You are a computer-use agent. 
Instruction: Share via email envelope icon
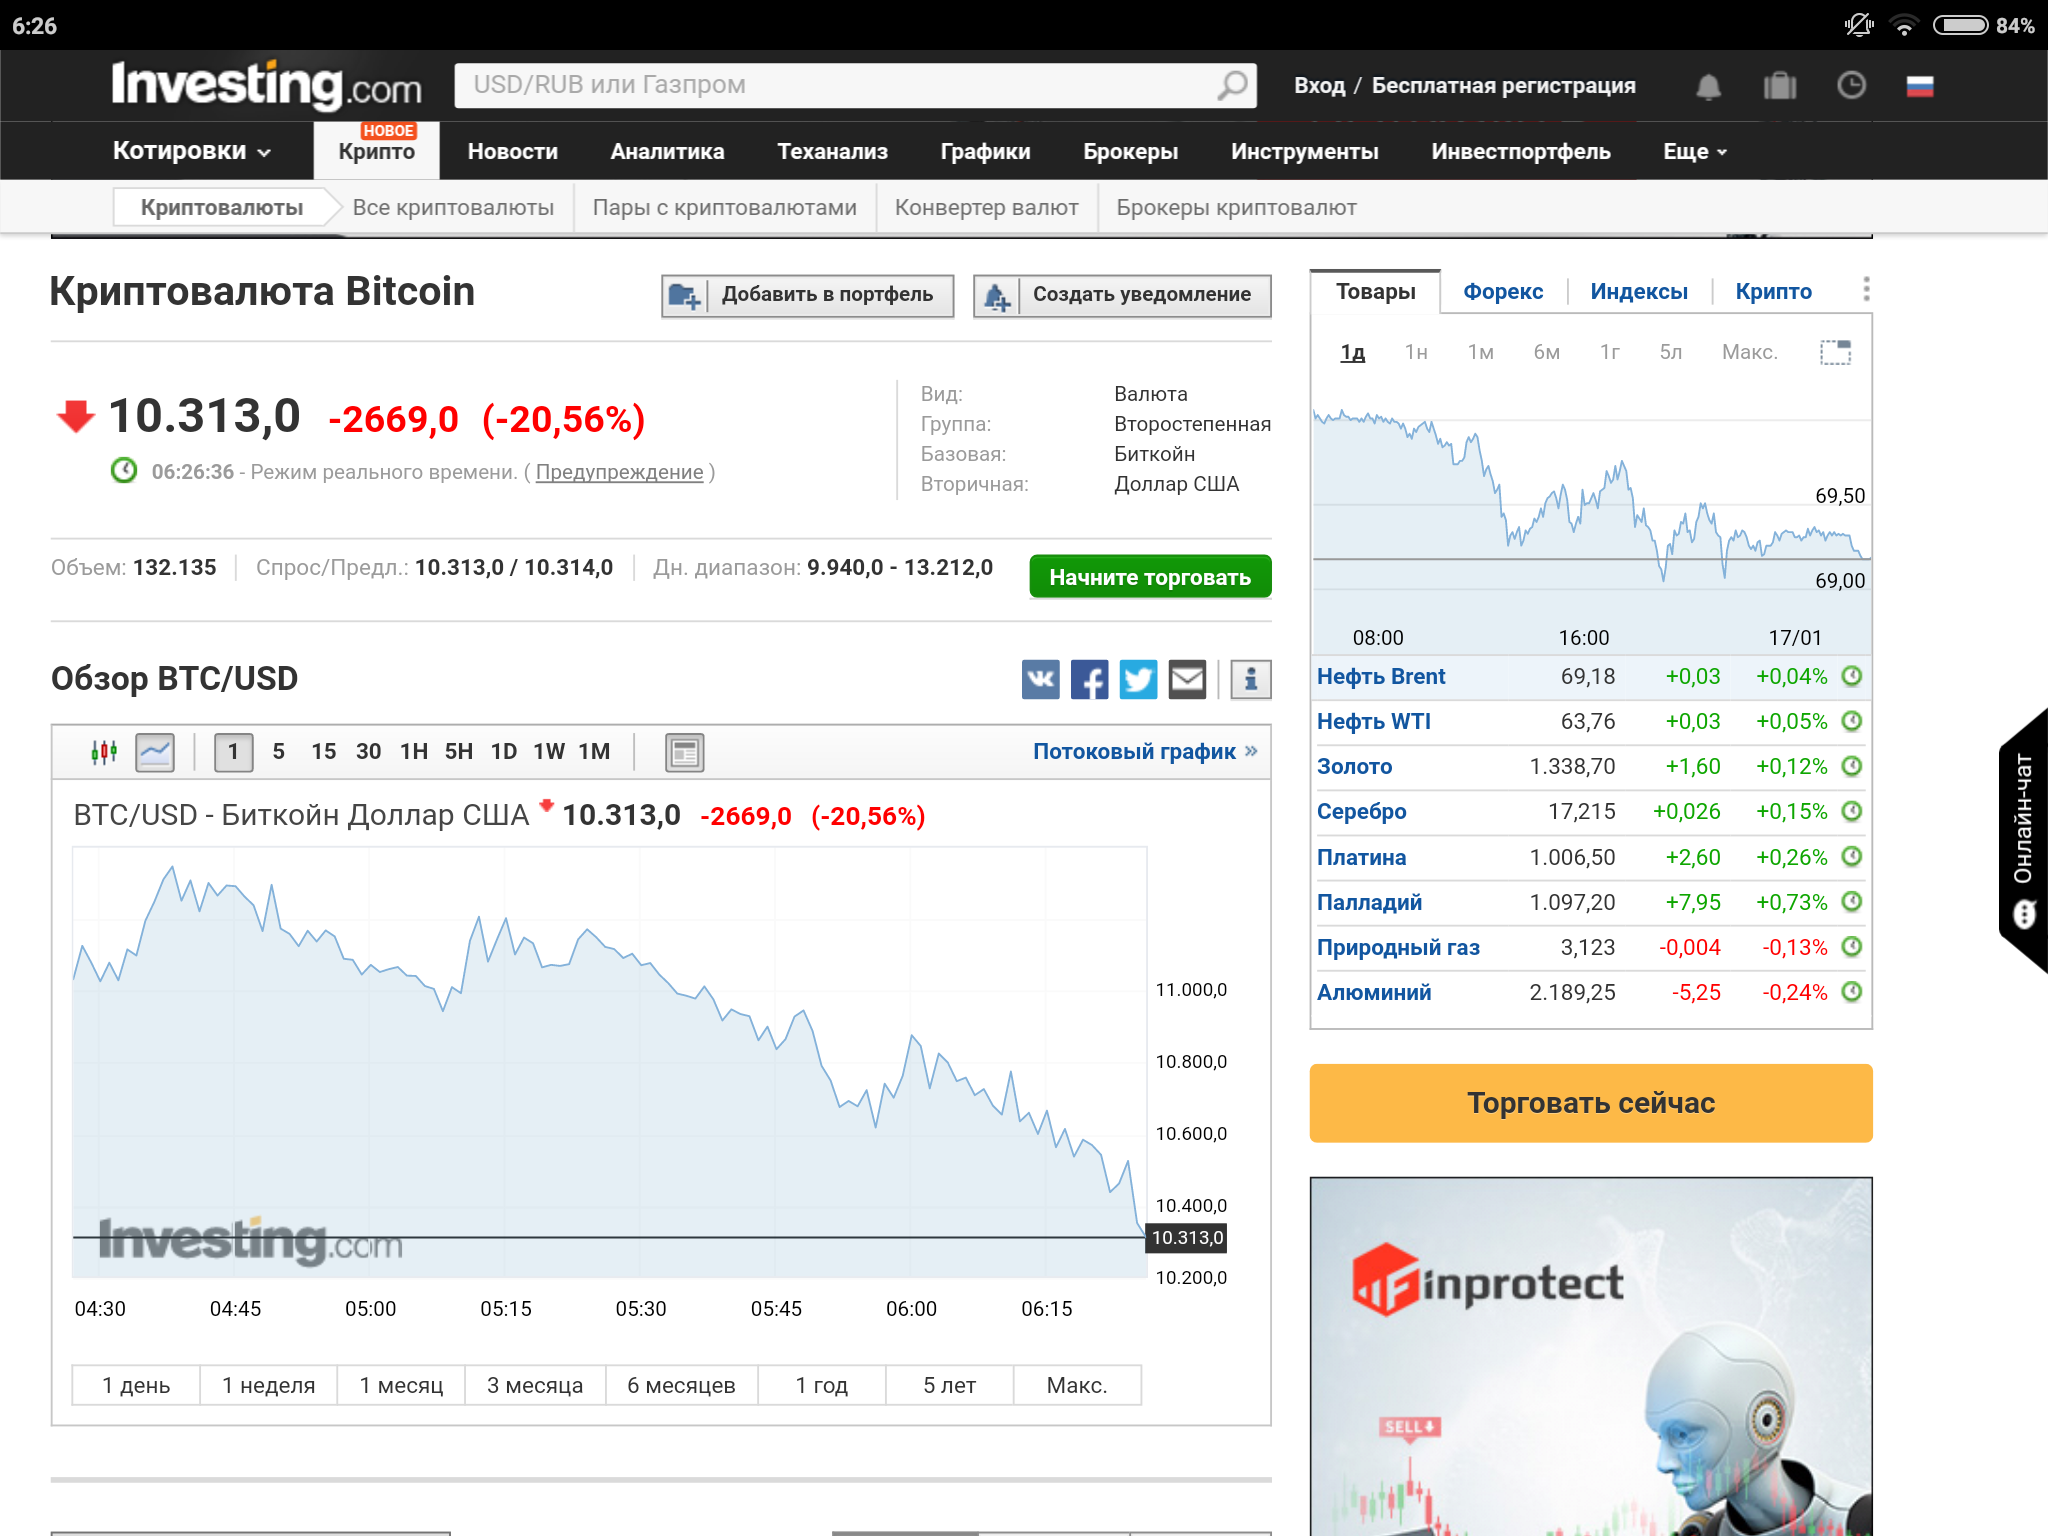1187,680
